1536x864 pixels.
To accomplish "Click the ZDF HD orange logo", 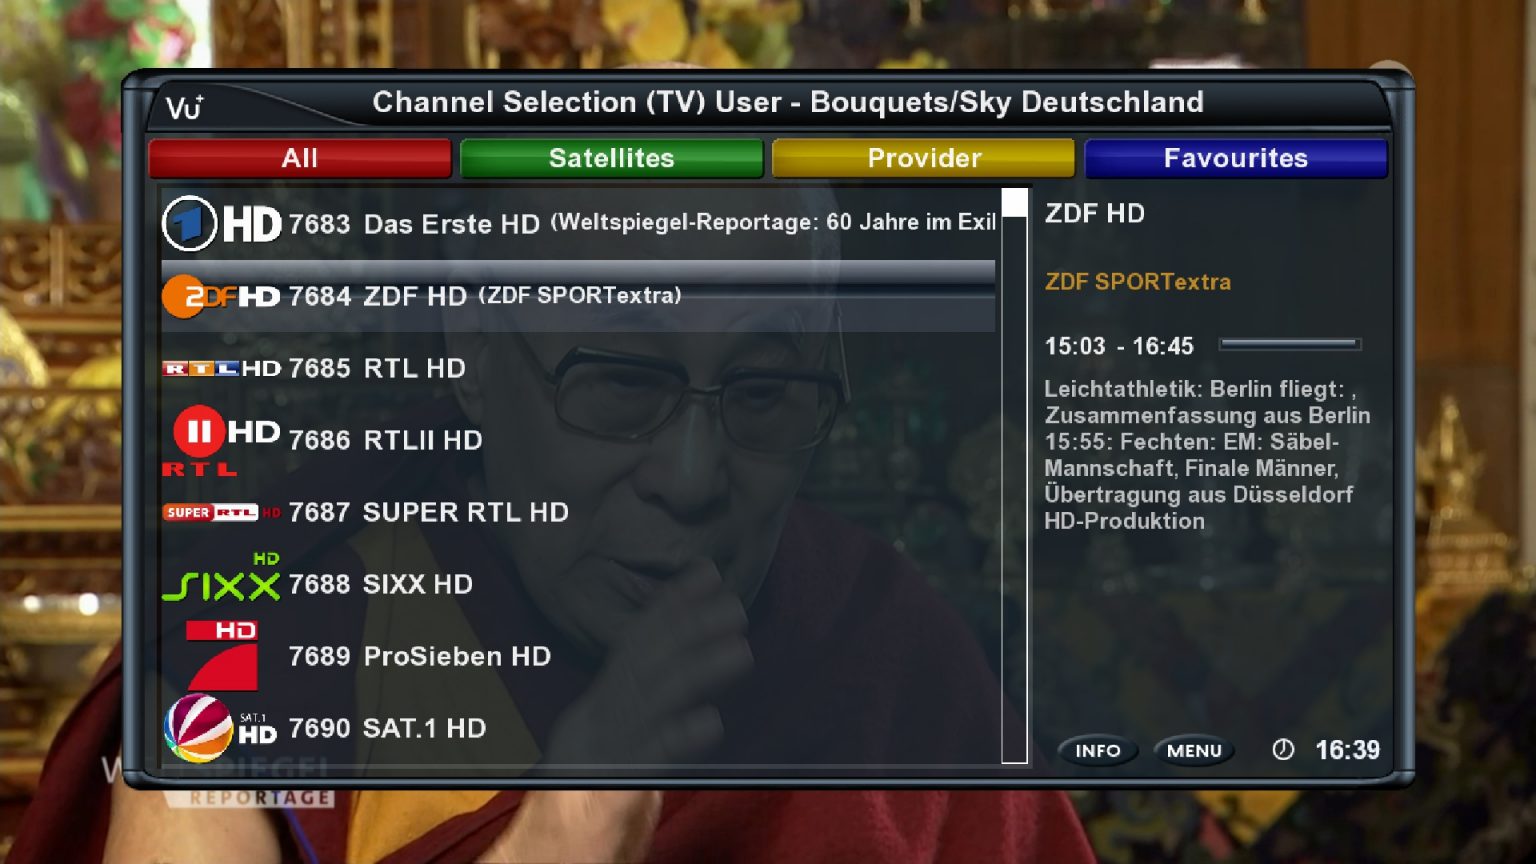I will 221,296.
